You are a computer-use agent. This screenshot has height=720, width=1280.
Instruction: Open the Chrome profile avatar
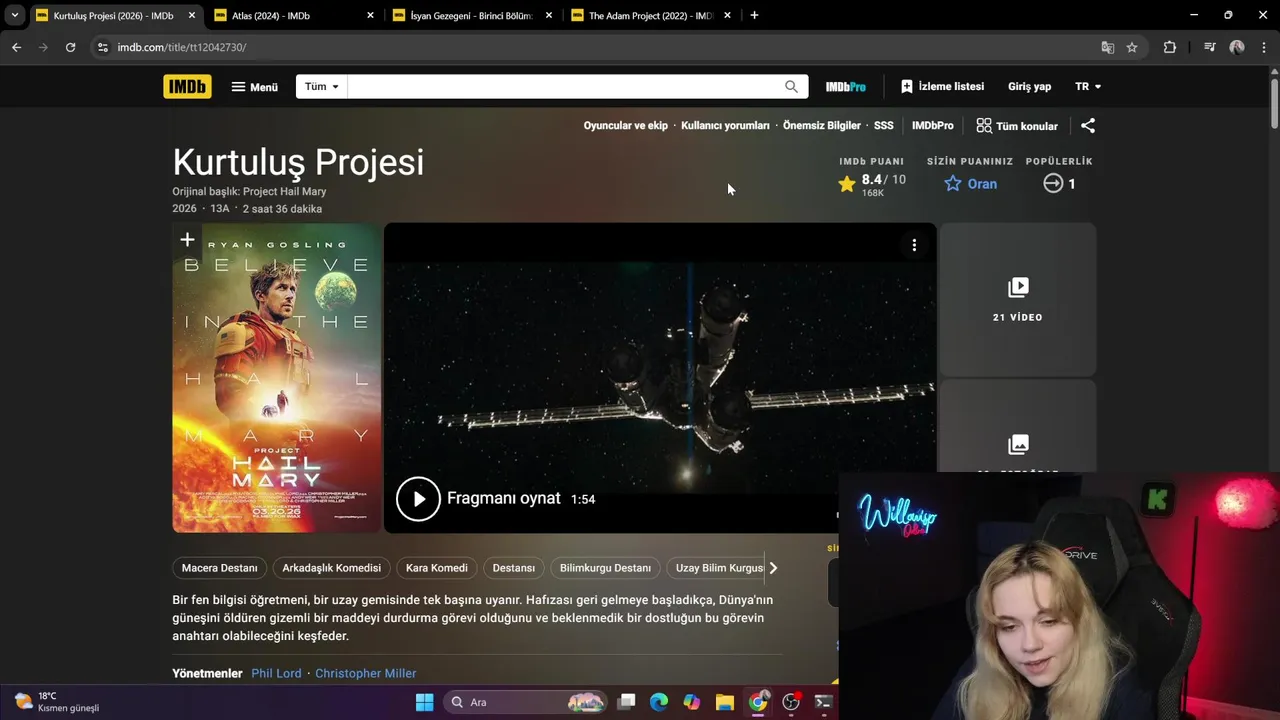[x=1237, y=47]
